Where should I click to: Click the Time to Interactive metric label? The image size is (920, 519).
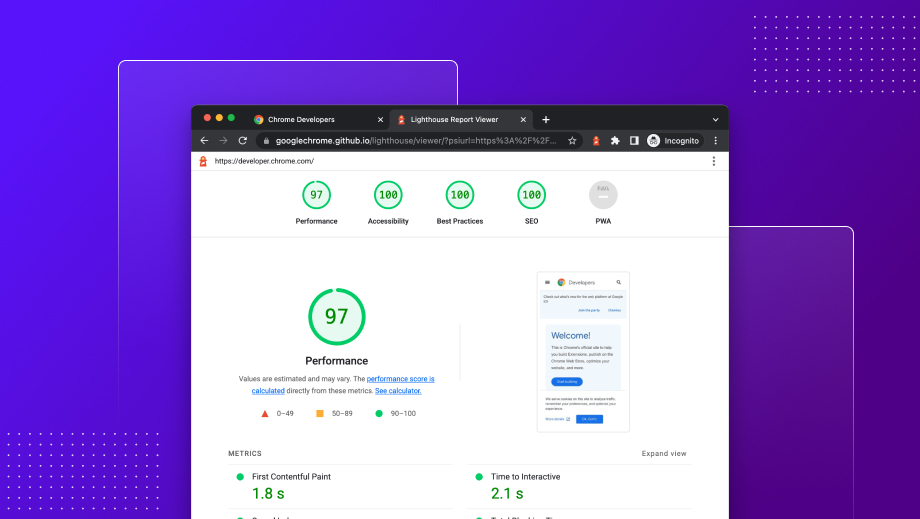[525, 477]
